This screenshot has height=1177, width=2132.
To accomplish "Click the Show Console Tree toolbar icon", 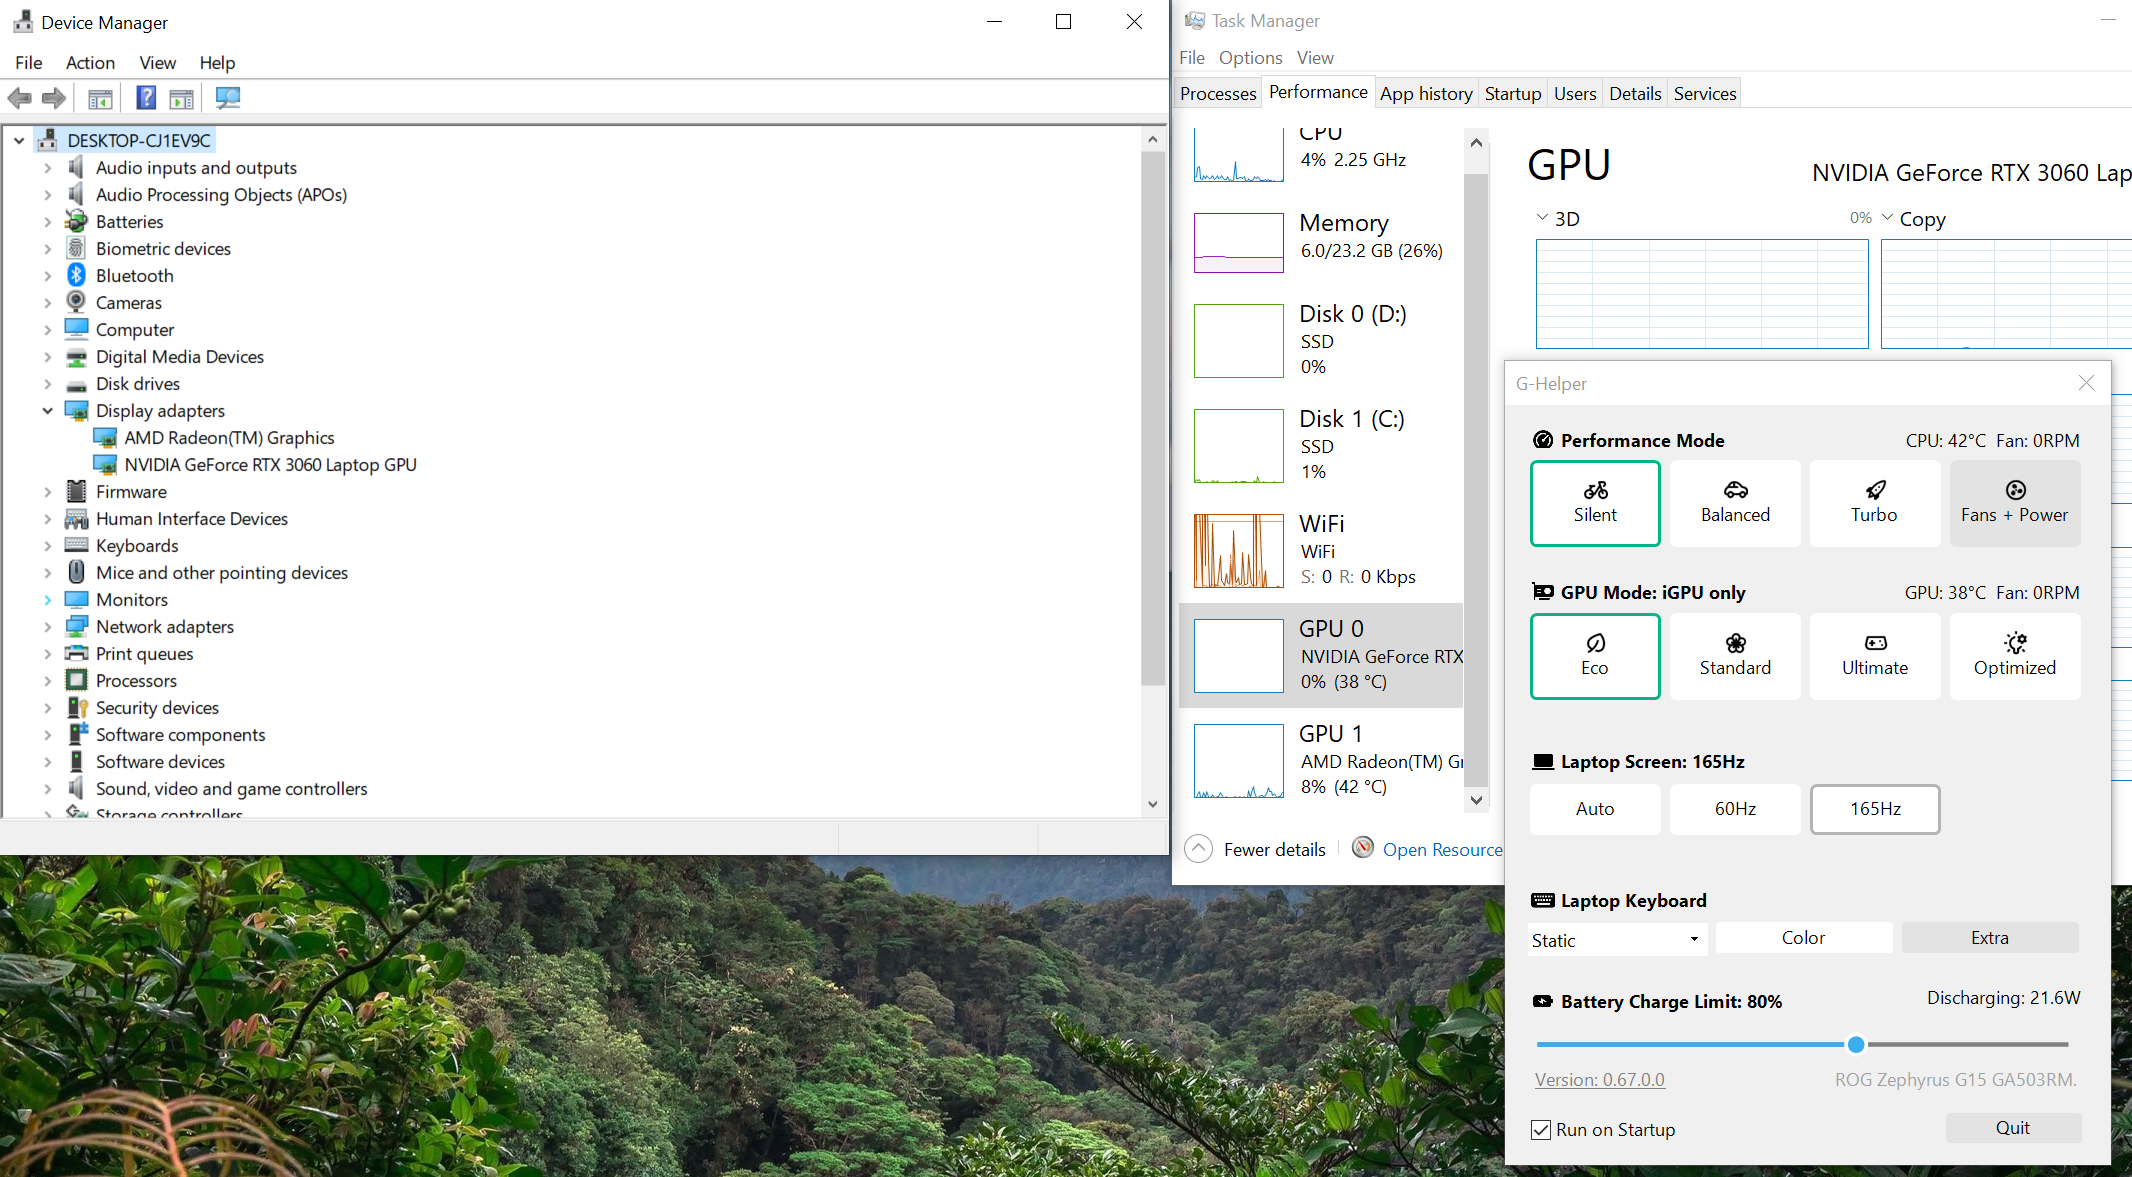I will [100, 97].
